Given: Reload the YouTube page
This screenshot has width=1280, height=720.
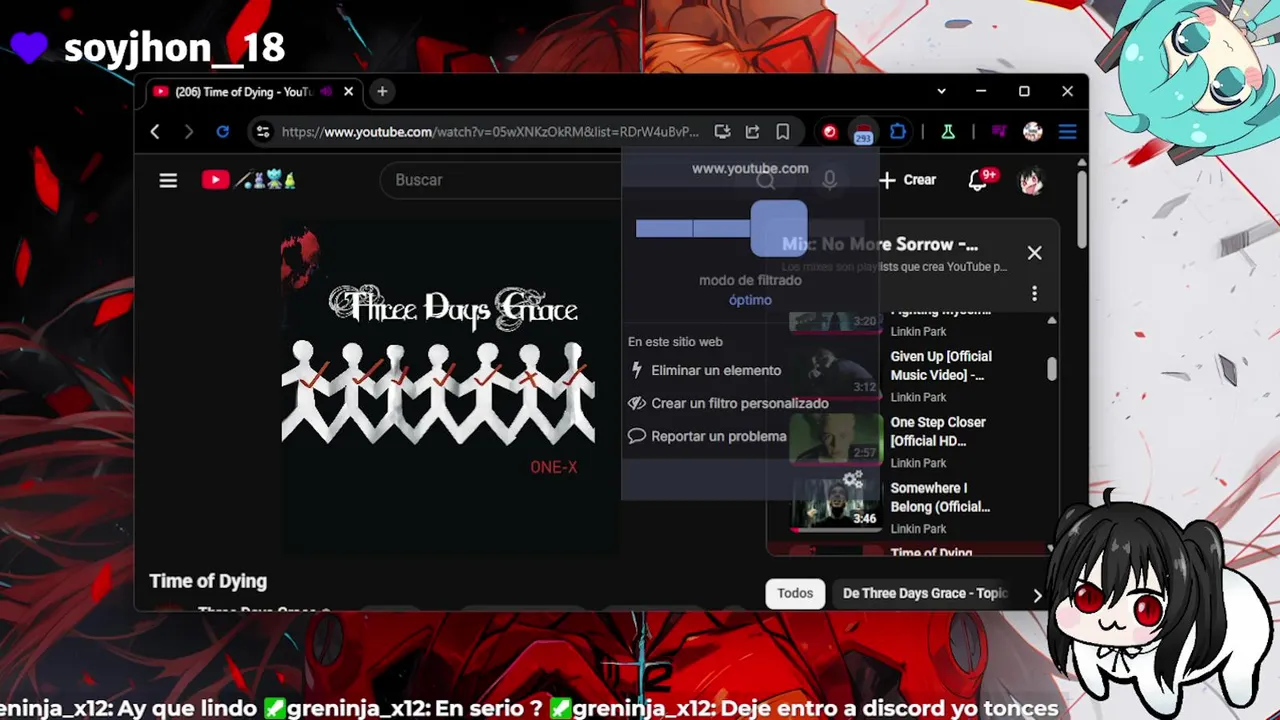Looking at the screenshot, I should coord(223,132).
